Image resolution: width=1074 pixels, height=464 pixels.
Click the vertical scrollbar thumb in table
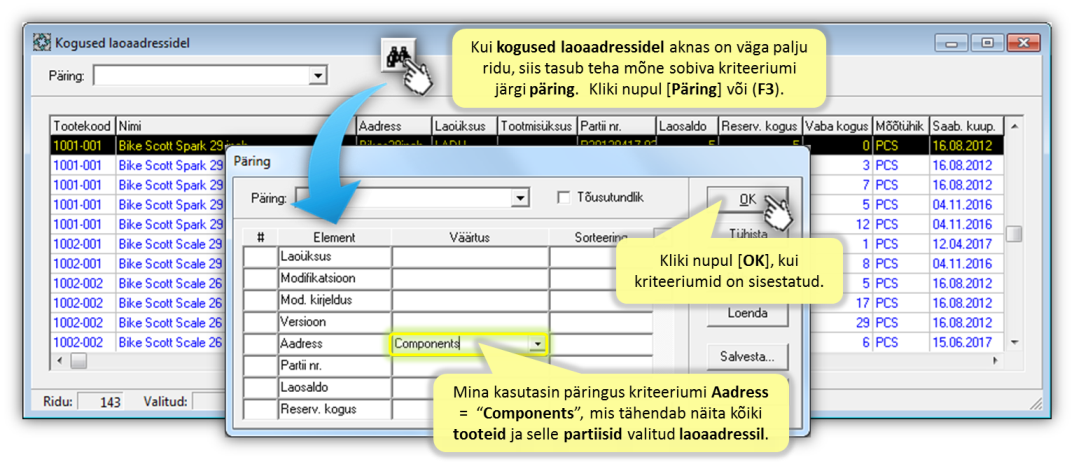(x=1014, y=234)
